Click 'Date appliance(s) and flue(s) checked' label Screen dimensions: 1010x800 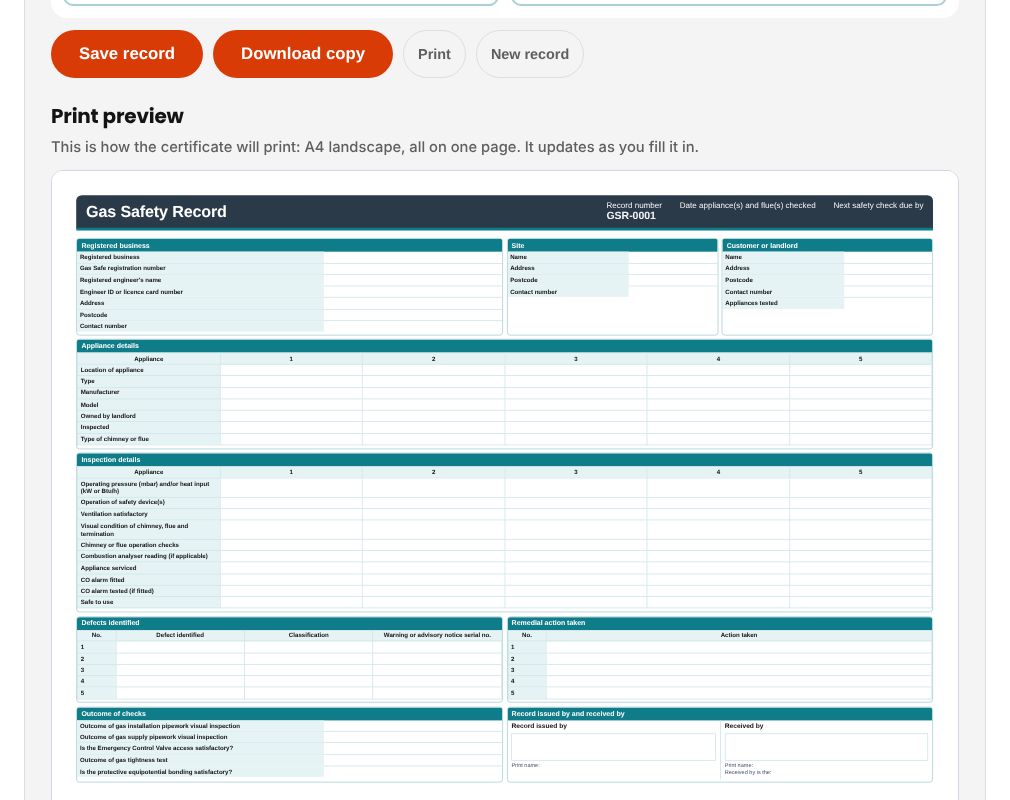tap(747, 205)
